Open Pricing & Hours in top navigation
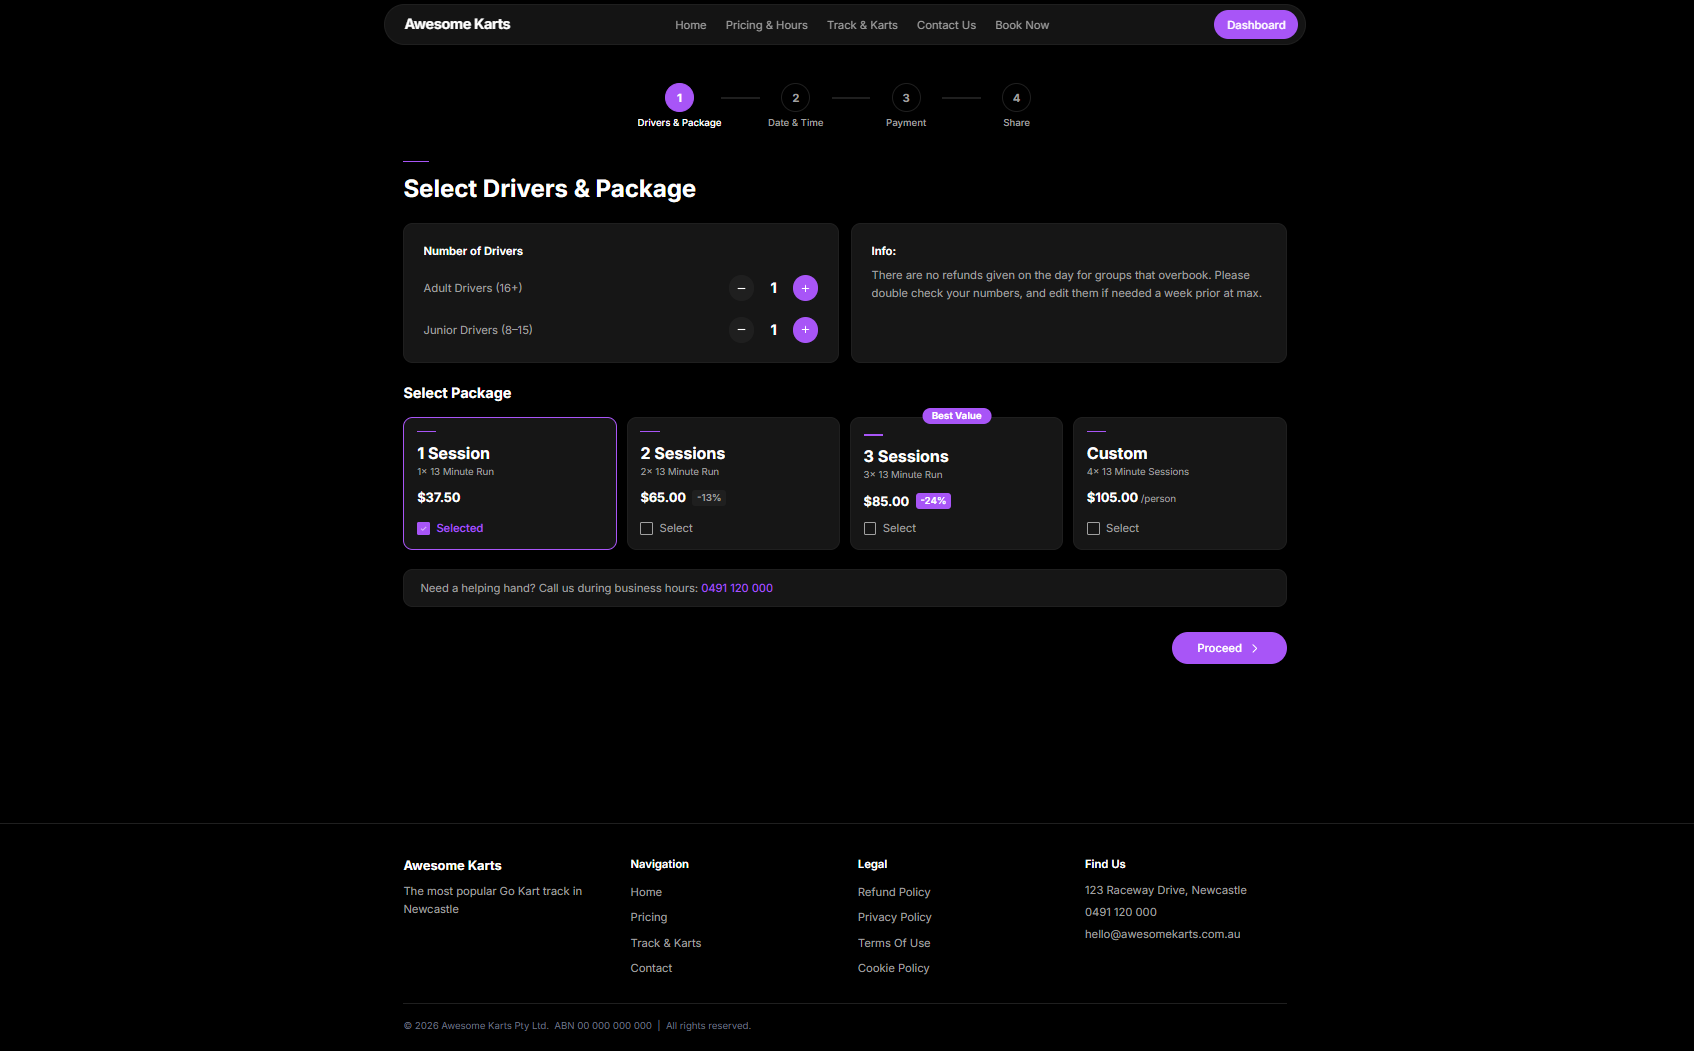 tap(766, 25)
